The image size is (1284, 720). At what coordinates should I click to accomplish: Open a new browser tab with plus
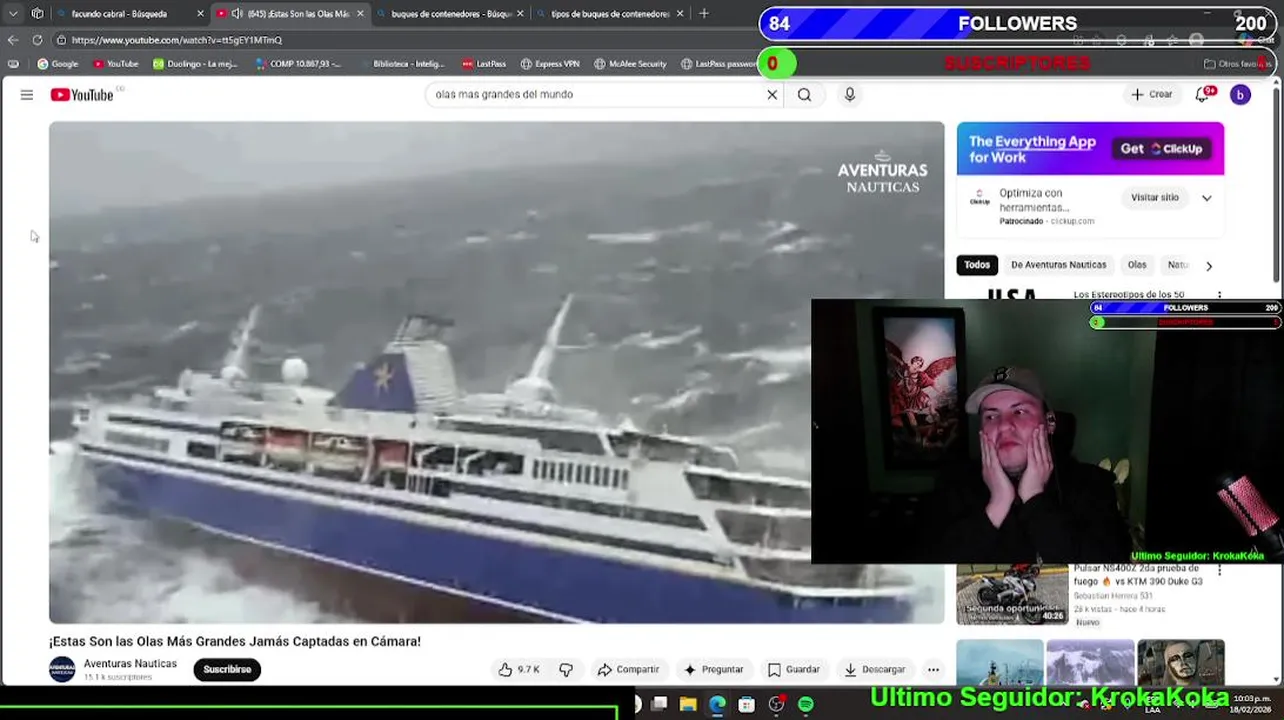(x=704, y=13)
